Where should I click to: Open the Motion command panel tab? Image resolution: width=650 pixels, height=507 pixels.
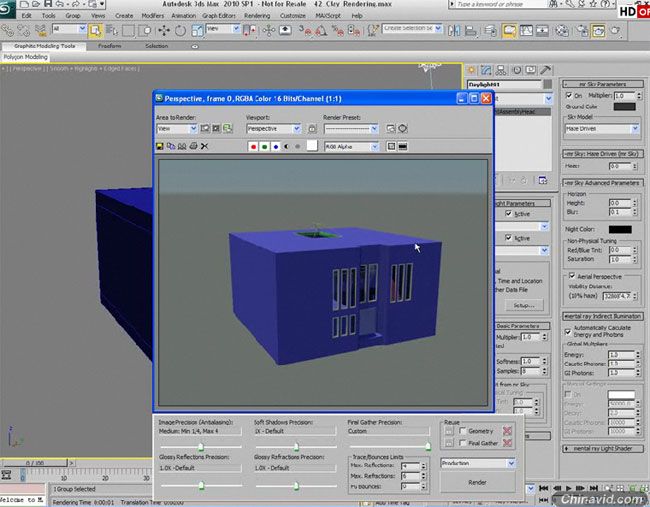(517, 70)
